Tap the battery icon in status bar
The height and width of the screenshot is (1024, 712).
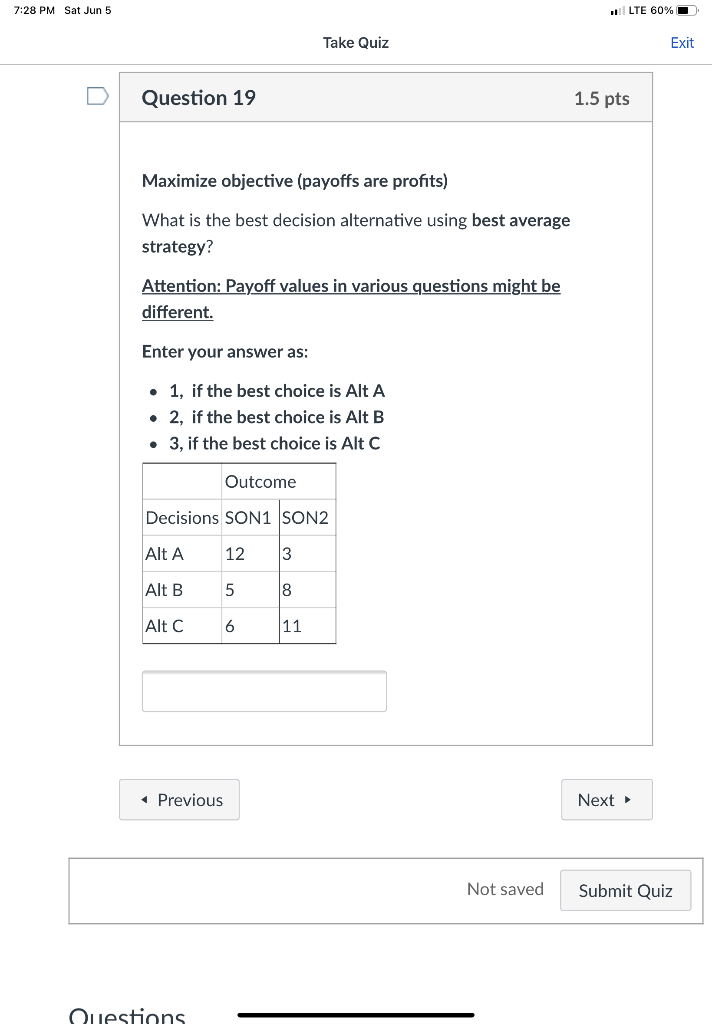click(x=687, y=10)
